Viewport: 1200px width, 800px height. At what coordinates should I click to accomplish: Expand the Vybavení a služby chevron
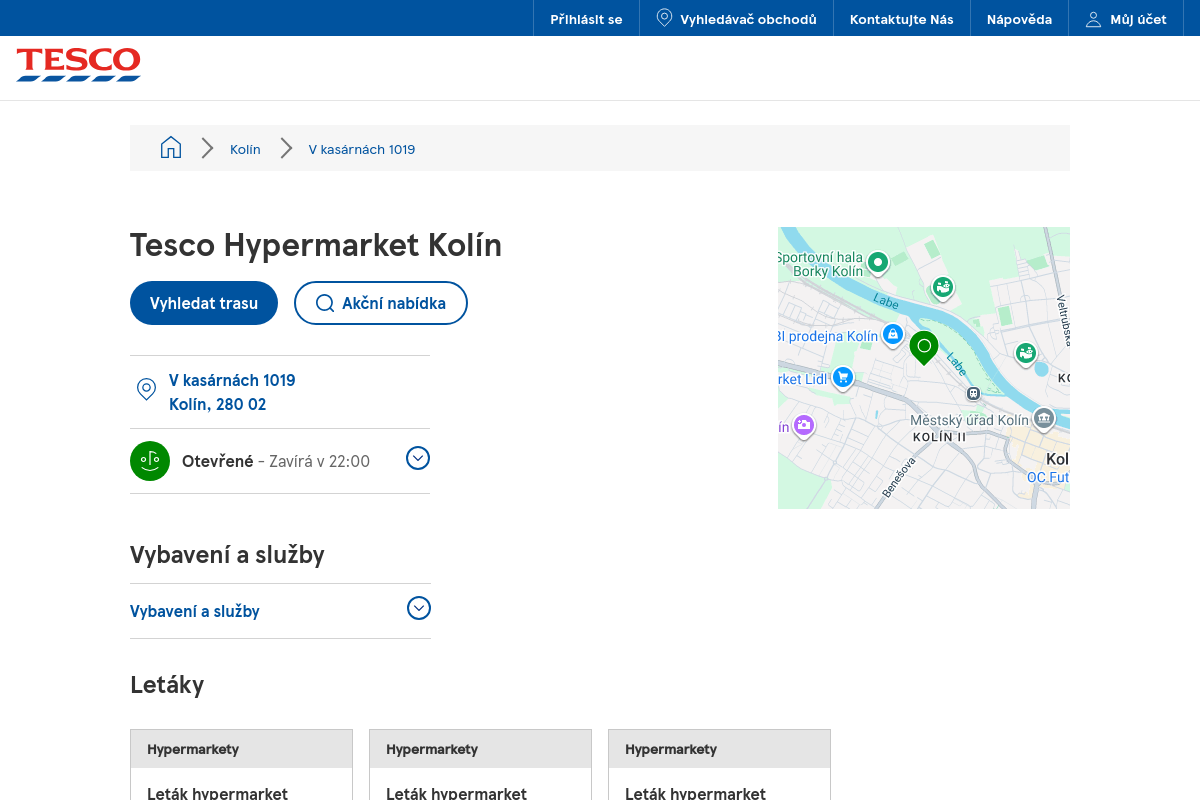pyautogui.click(x=419, y=608)
